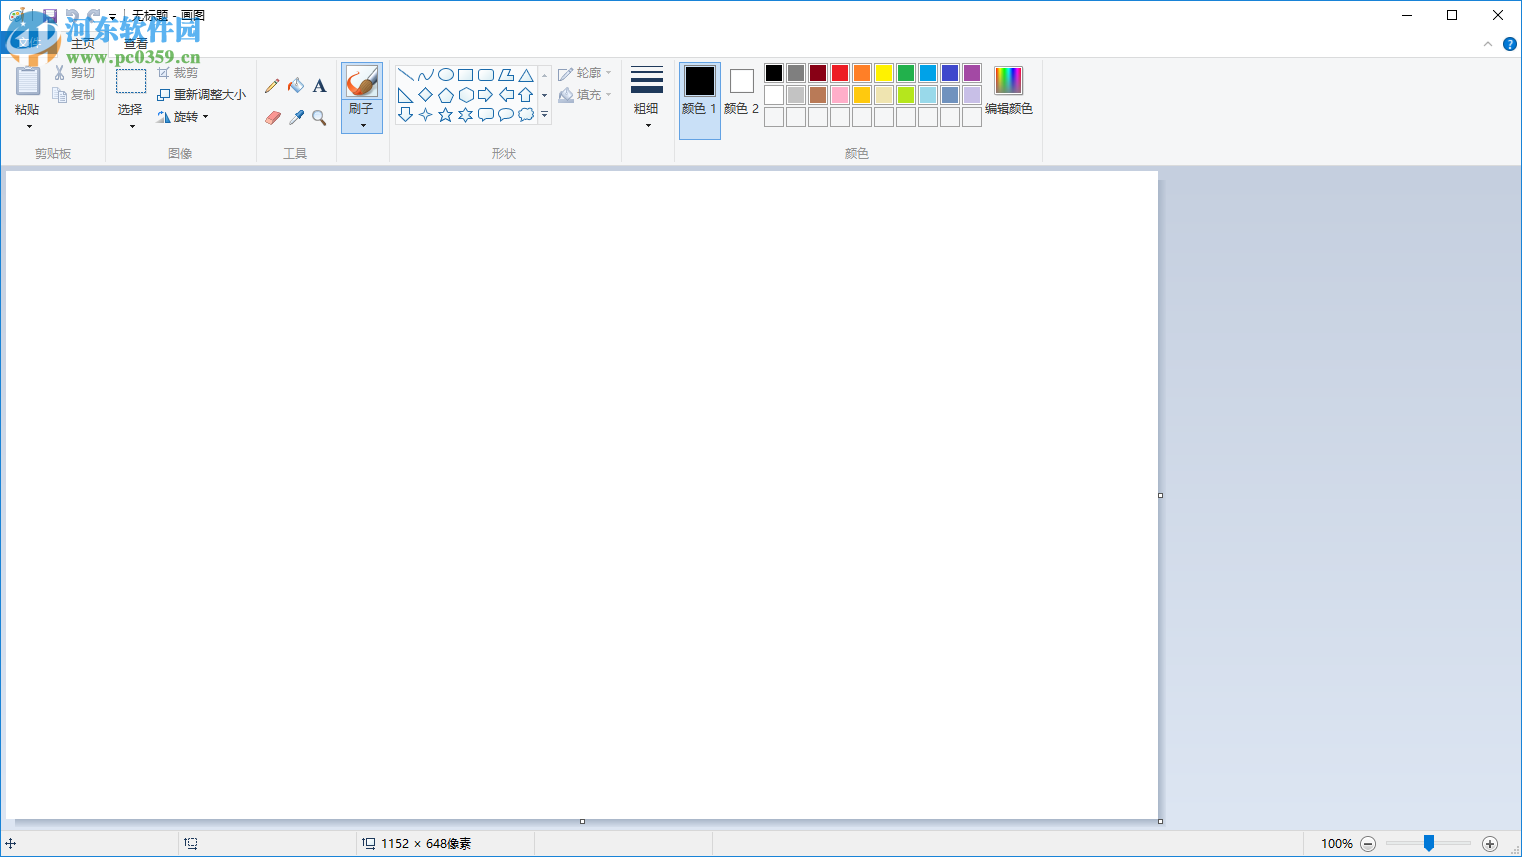
Task: Select the Magnifier tool
Action: [x=320, y=118]
